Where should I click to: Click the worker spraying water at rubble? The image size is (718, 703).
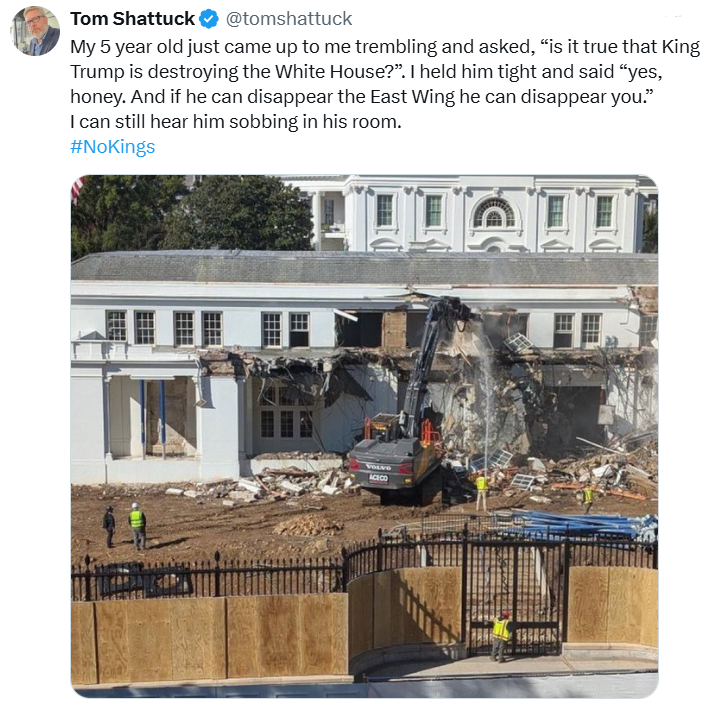(482, 492)
